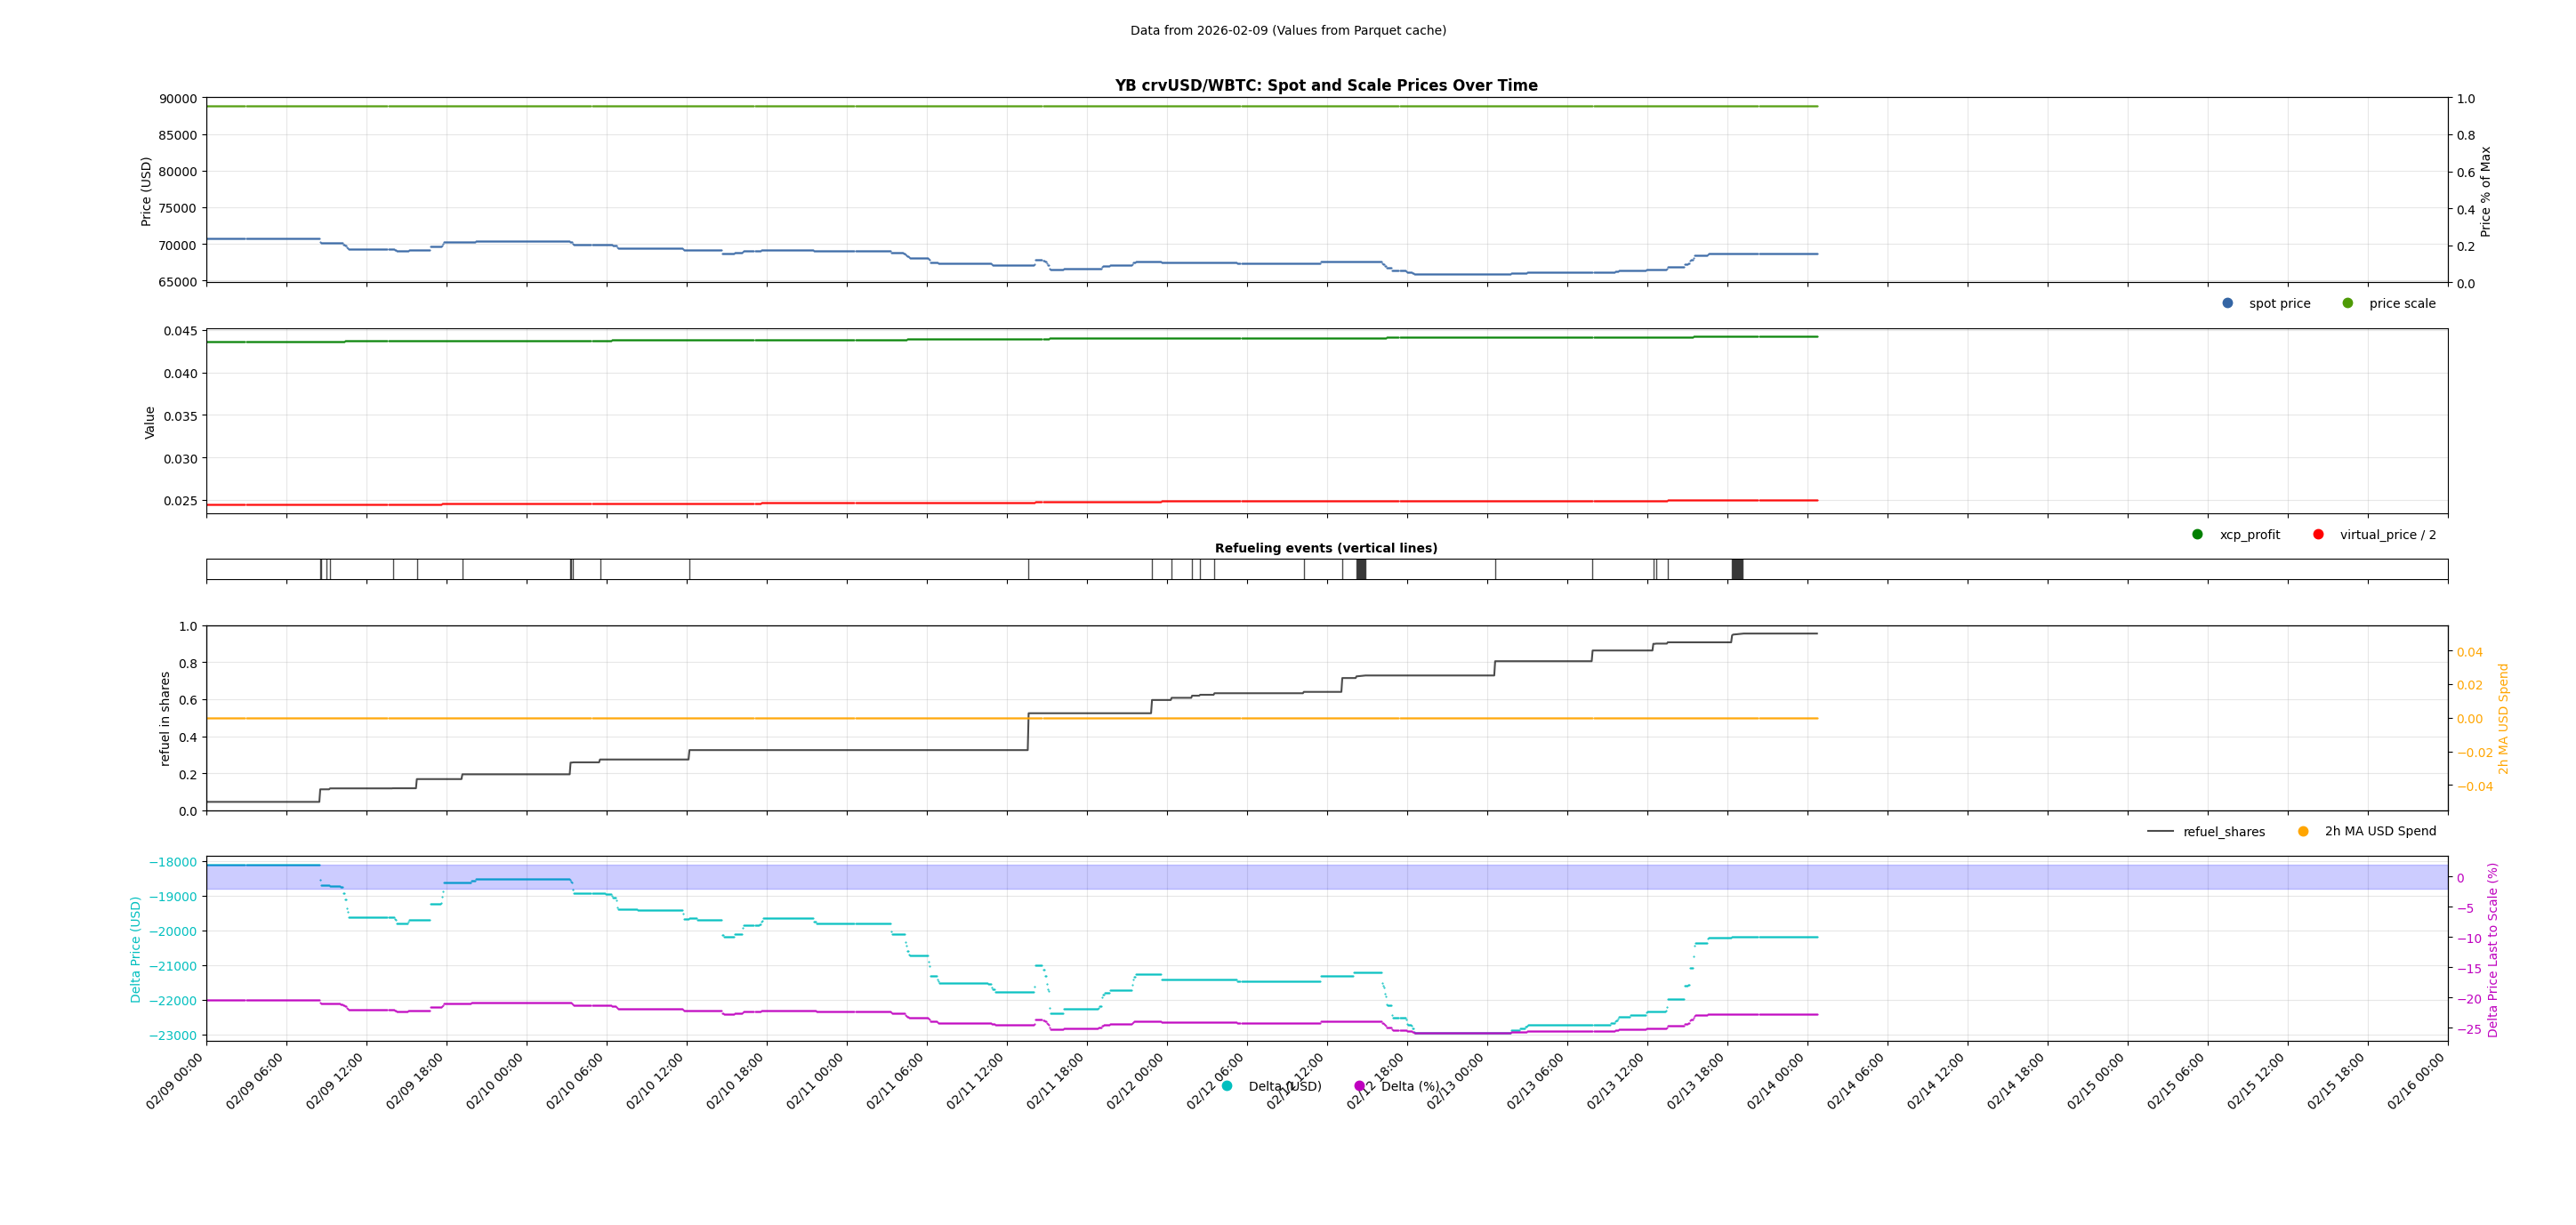Click thick refueling marker near 02/13 18:00
Viewport: 2576px width, 1225px height.
click(x=1737, y=569)
